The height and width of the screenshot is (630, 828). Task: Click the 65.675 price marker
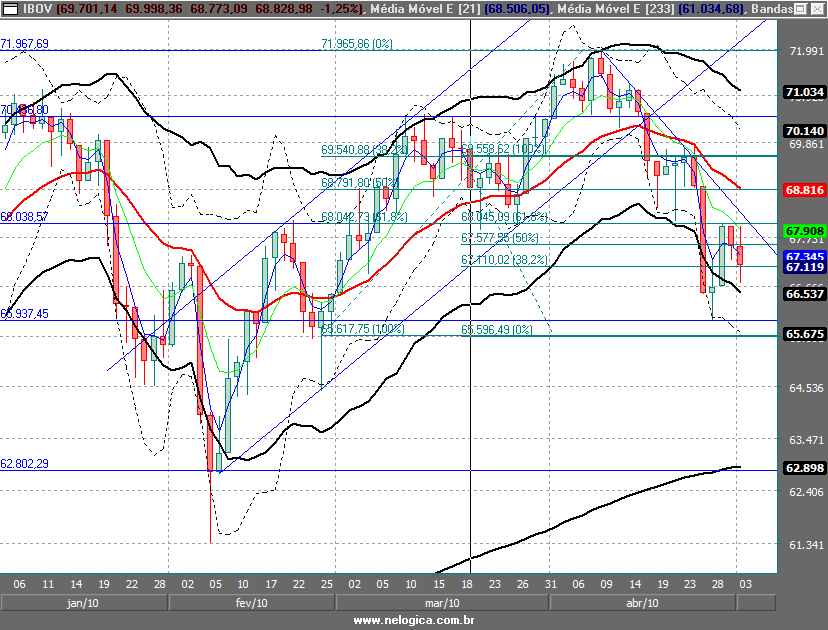(x=804, y=334)
